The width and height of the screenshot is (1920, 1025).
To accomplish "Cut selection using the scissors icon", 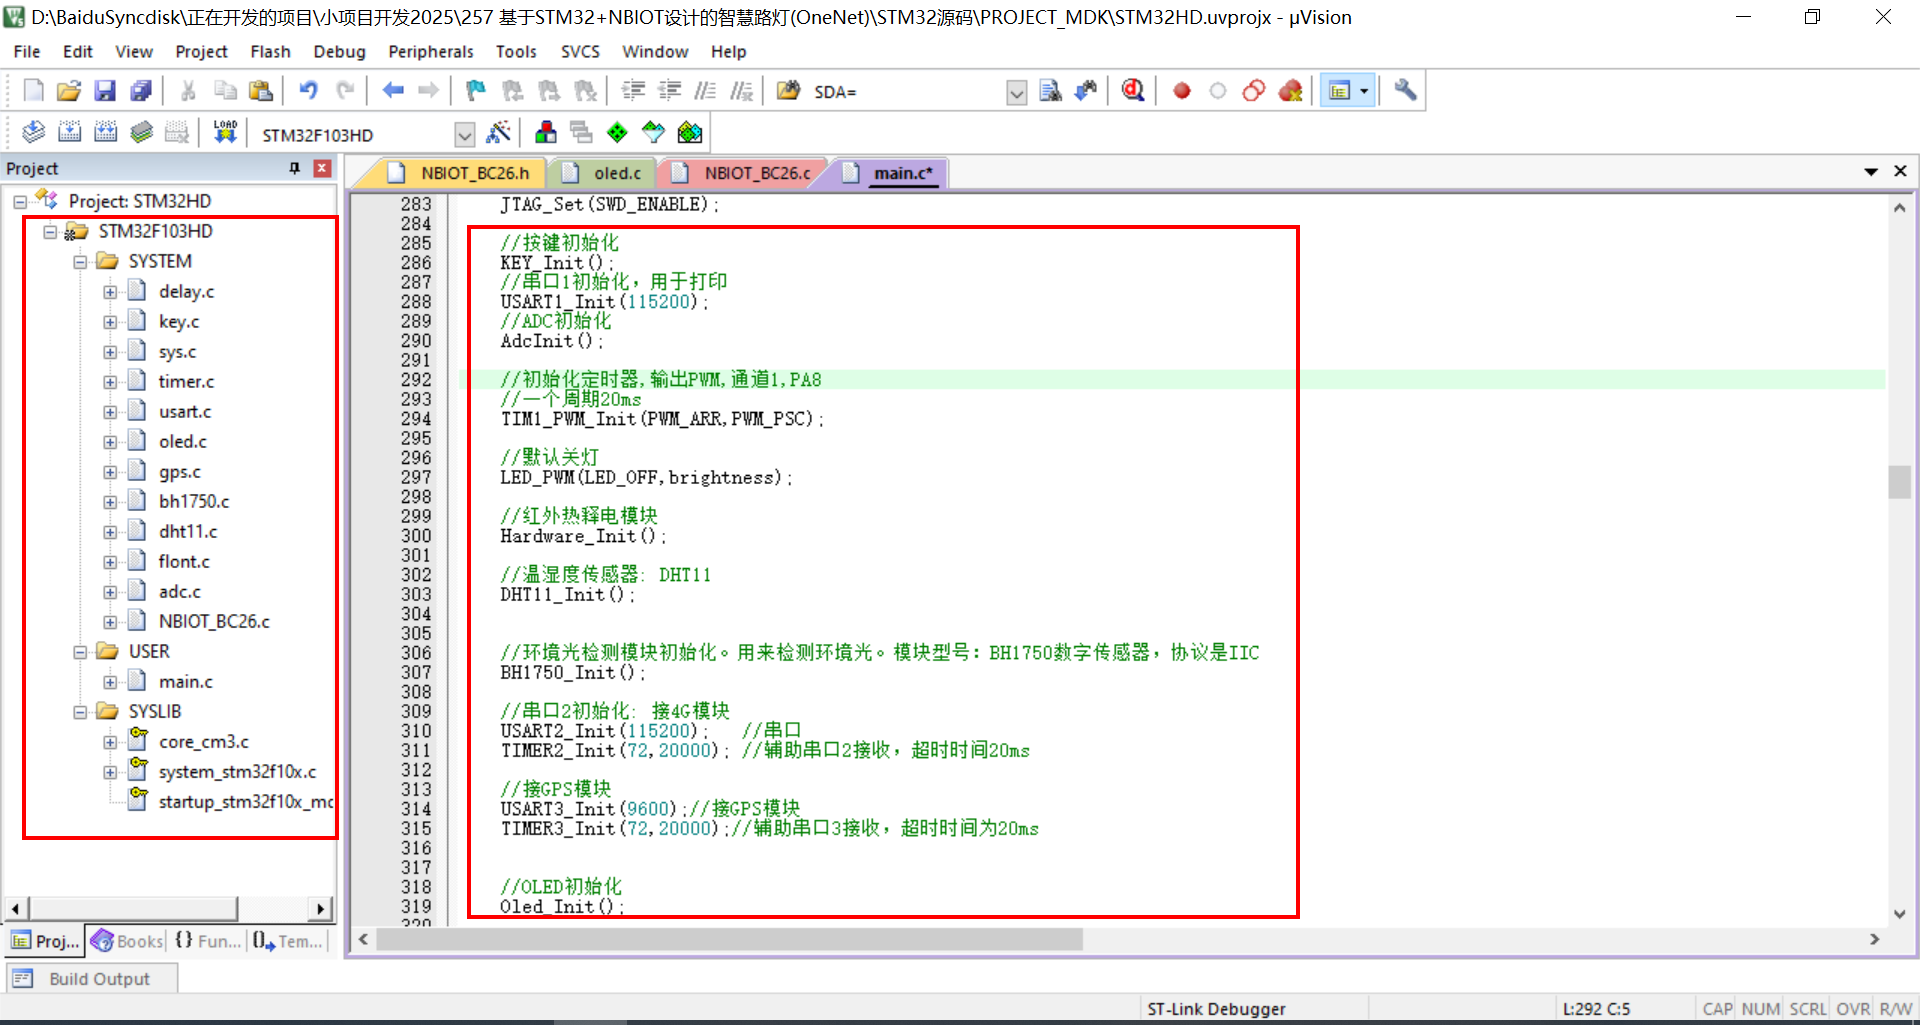I will [x=188, y=91].
